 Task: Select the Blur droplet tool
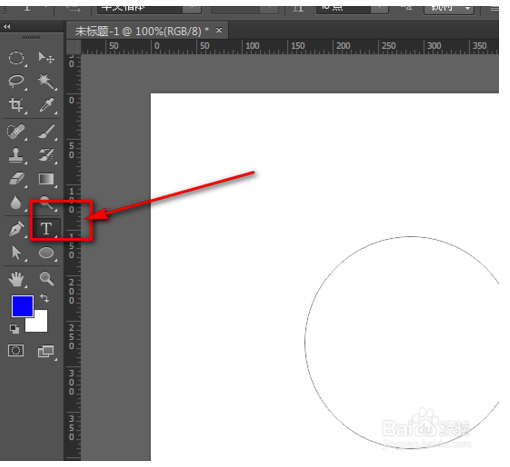coord(16,203)
